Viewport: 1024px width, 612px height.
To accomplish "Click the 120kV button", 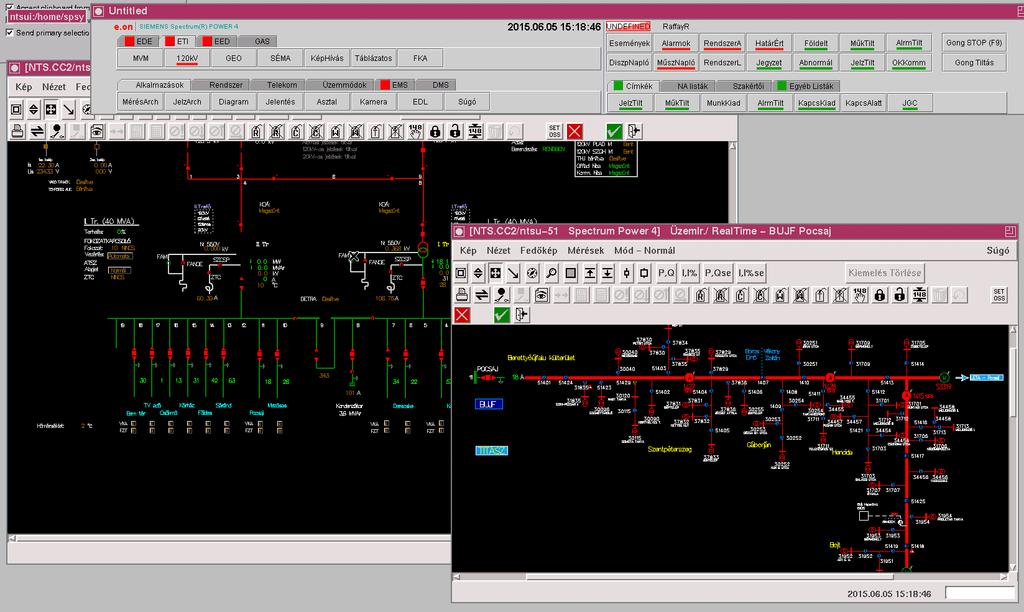I will click(187, 58).
